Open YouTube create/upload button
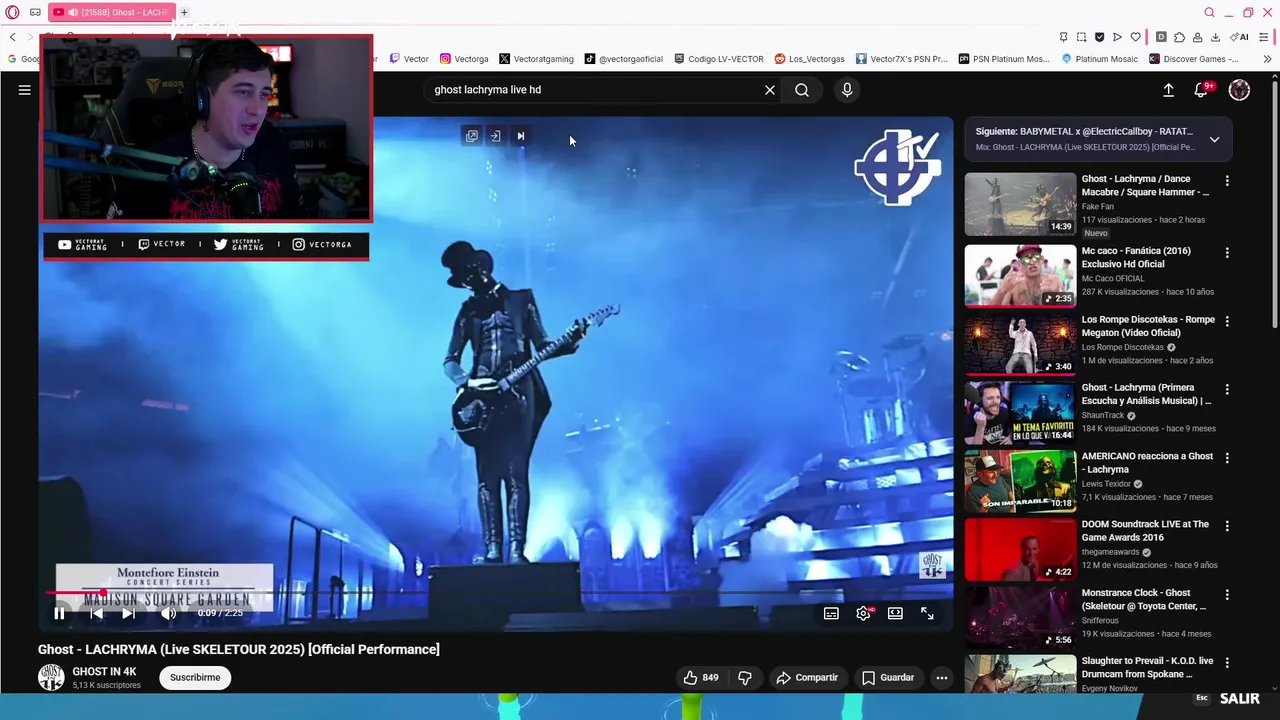1280x720 pixels. click(x=1168, y=90)
